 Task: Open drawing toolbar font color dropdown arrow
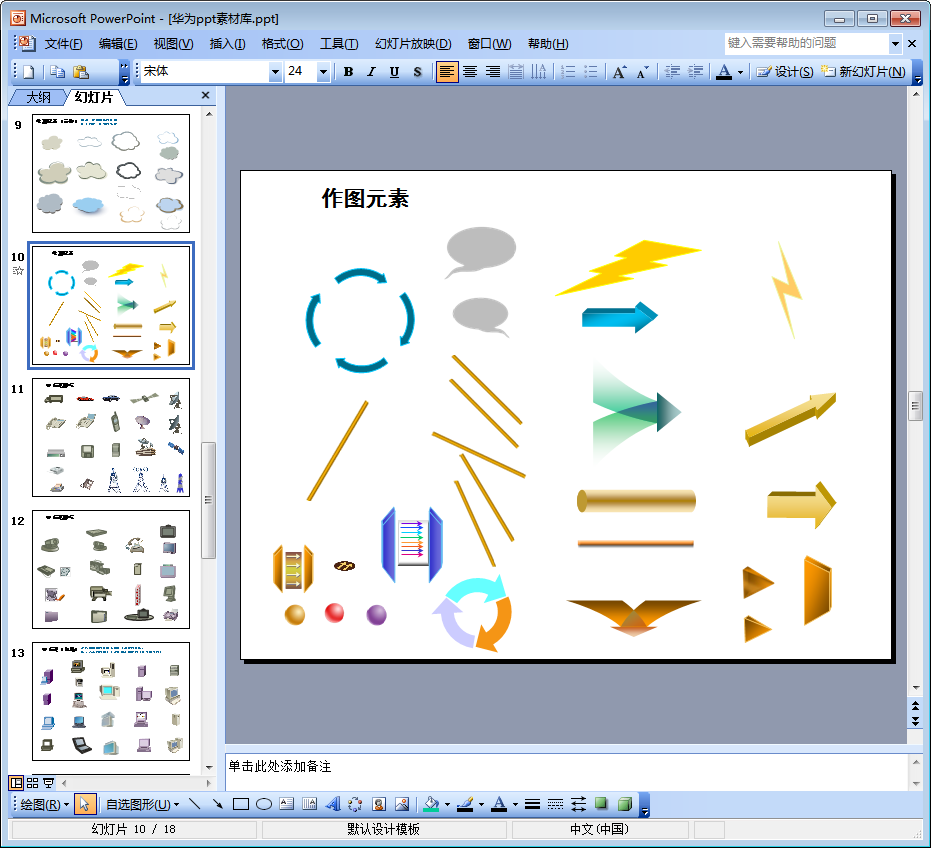pyautogui.click(x=515, y=805)
